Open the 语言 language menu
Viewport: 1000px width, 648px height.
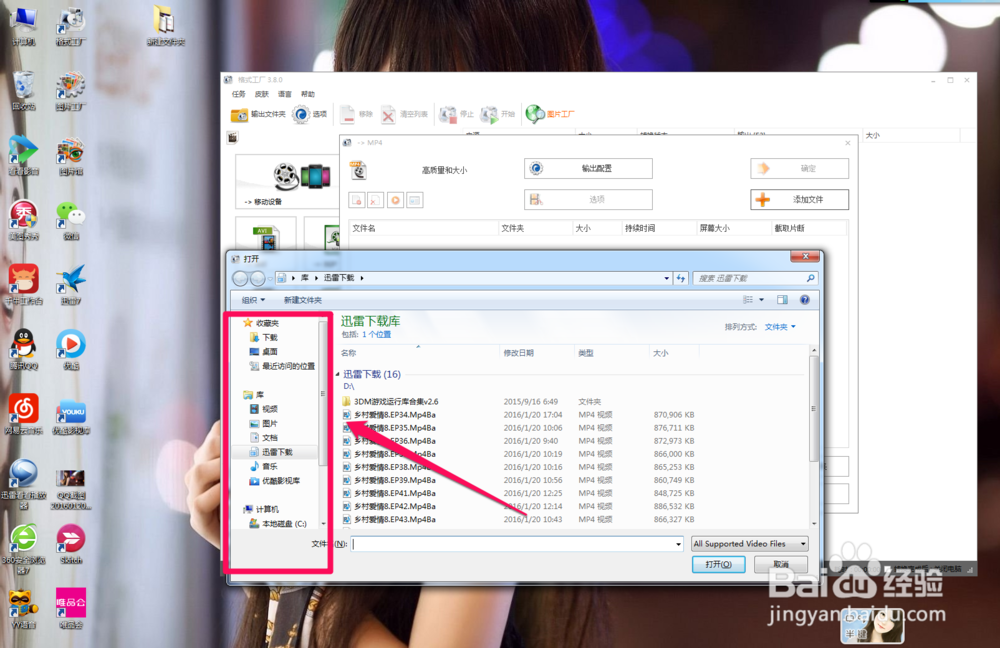(284, 94)
